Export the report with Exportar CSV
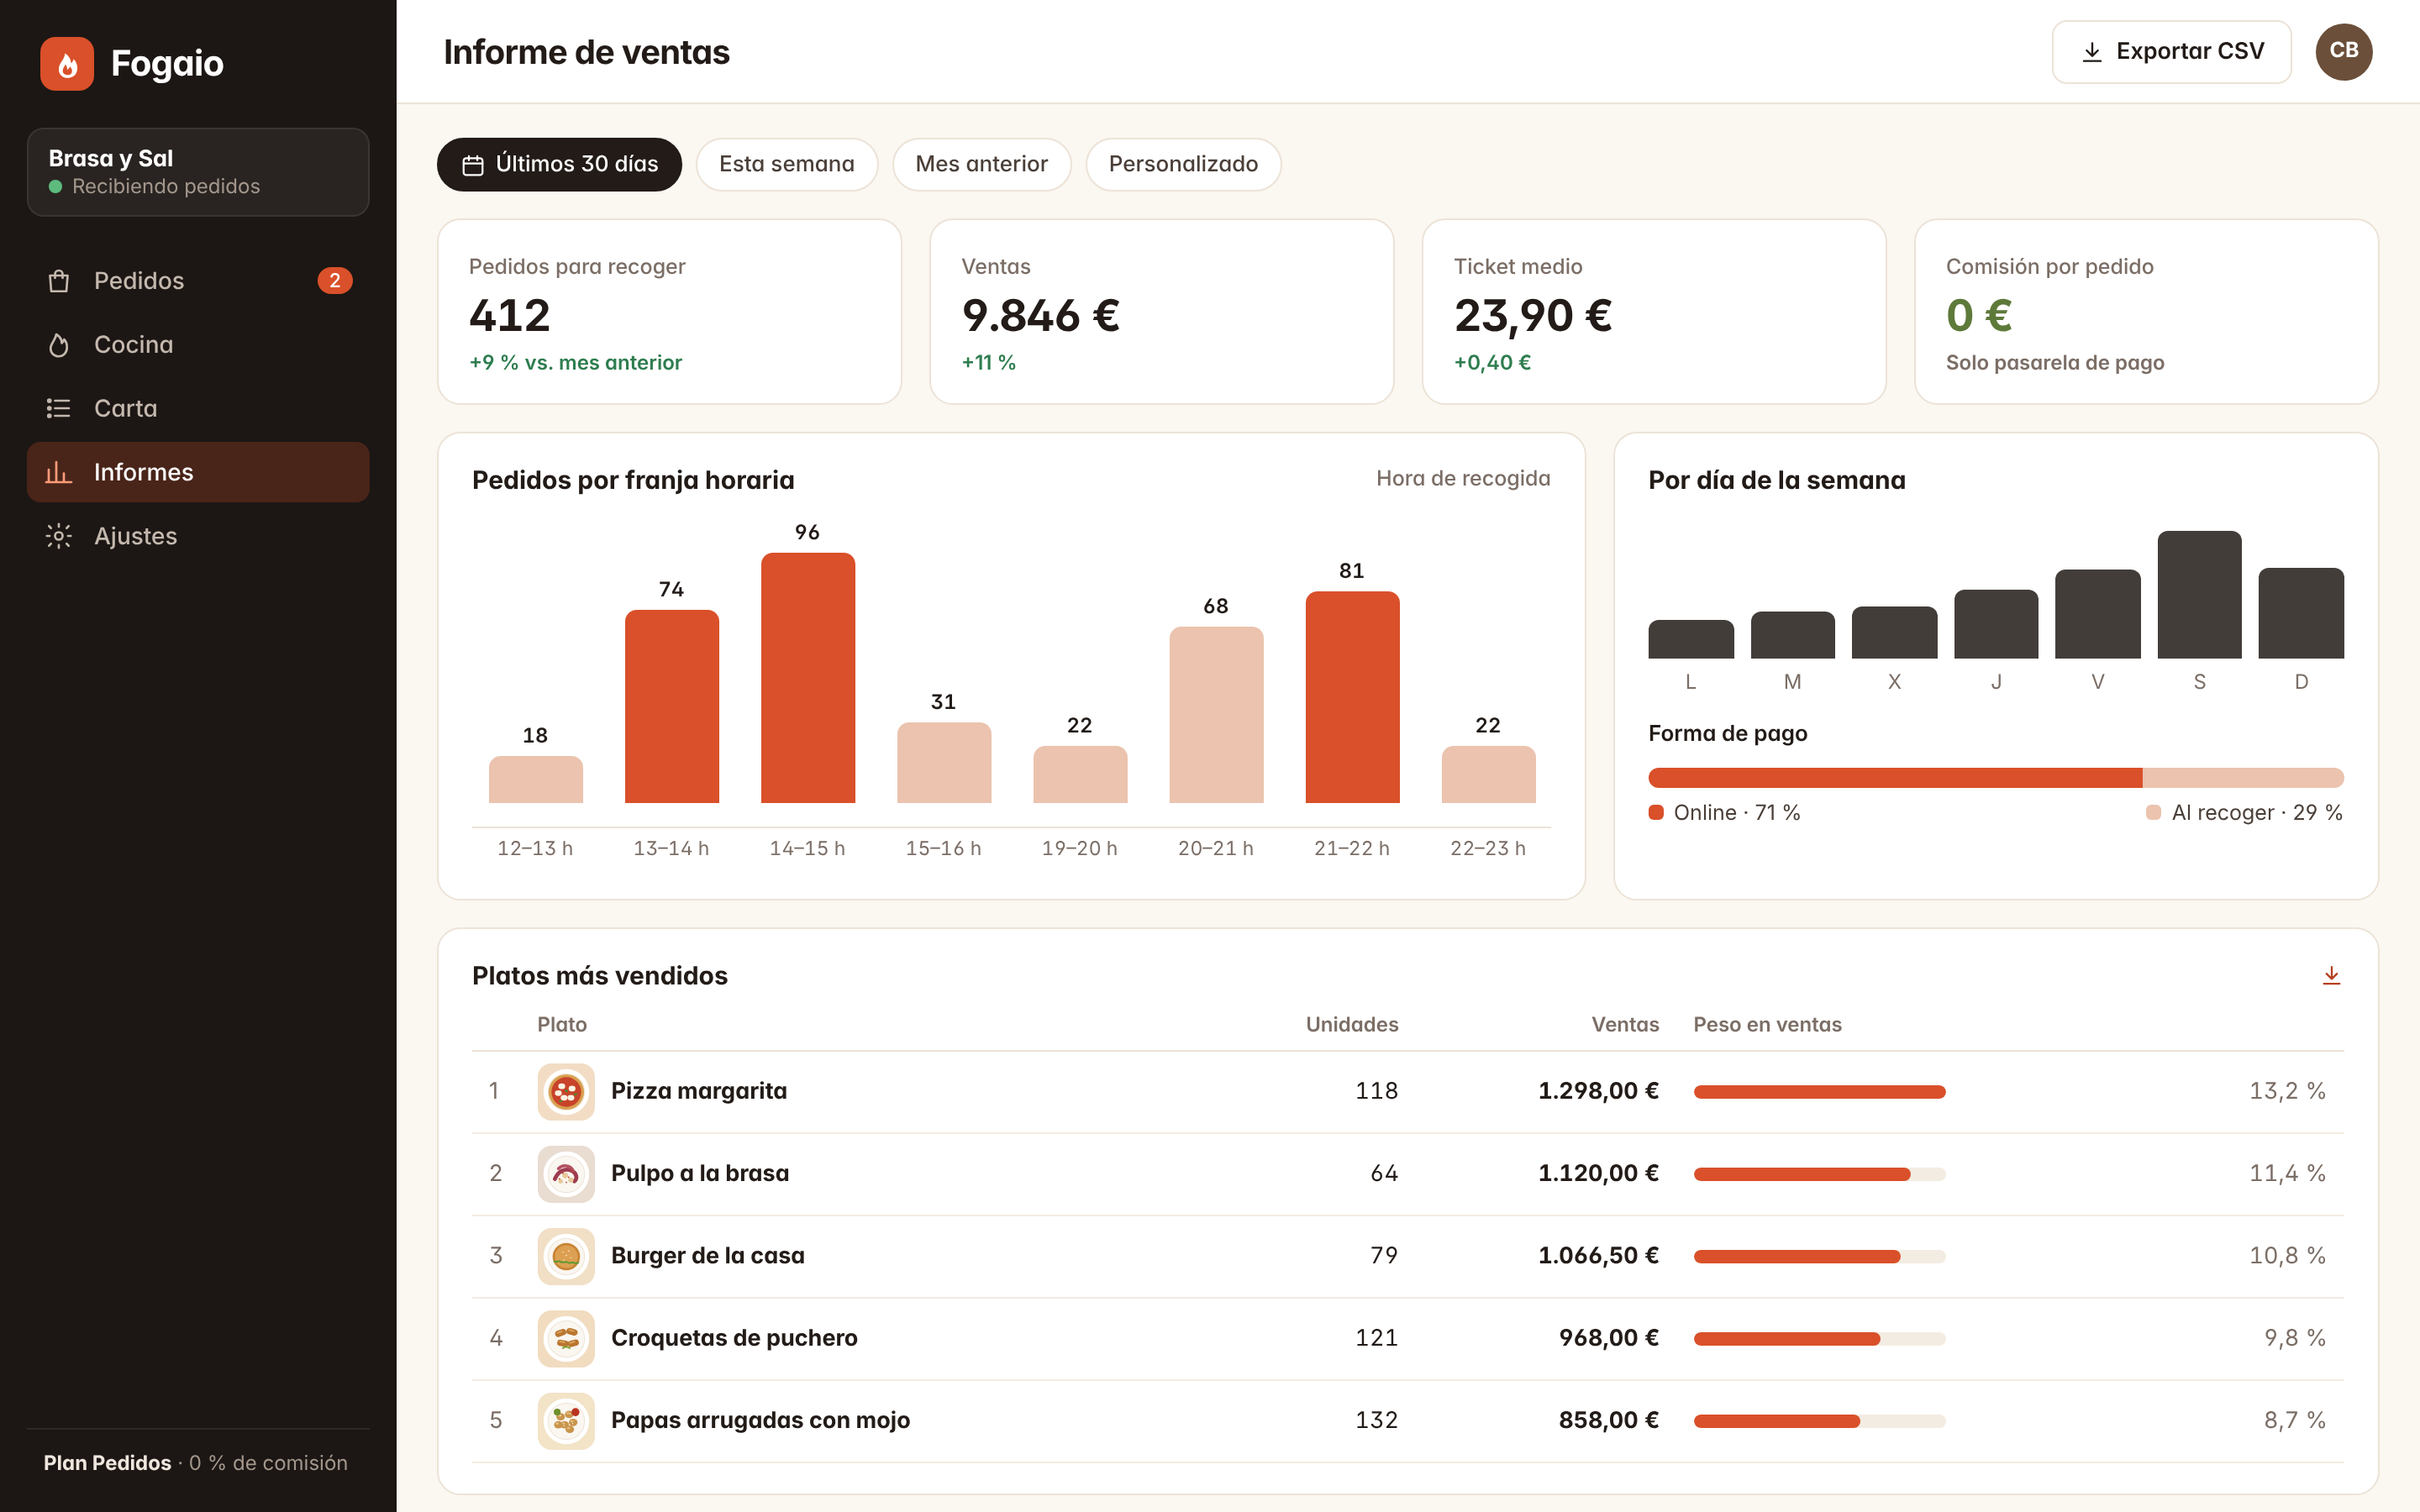This screenshot has height=1512, width=2420. (x=2171, y=51)
